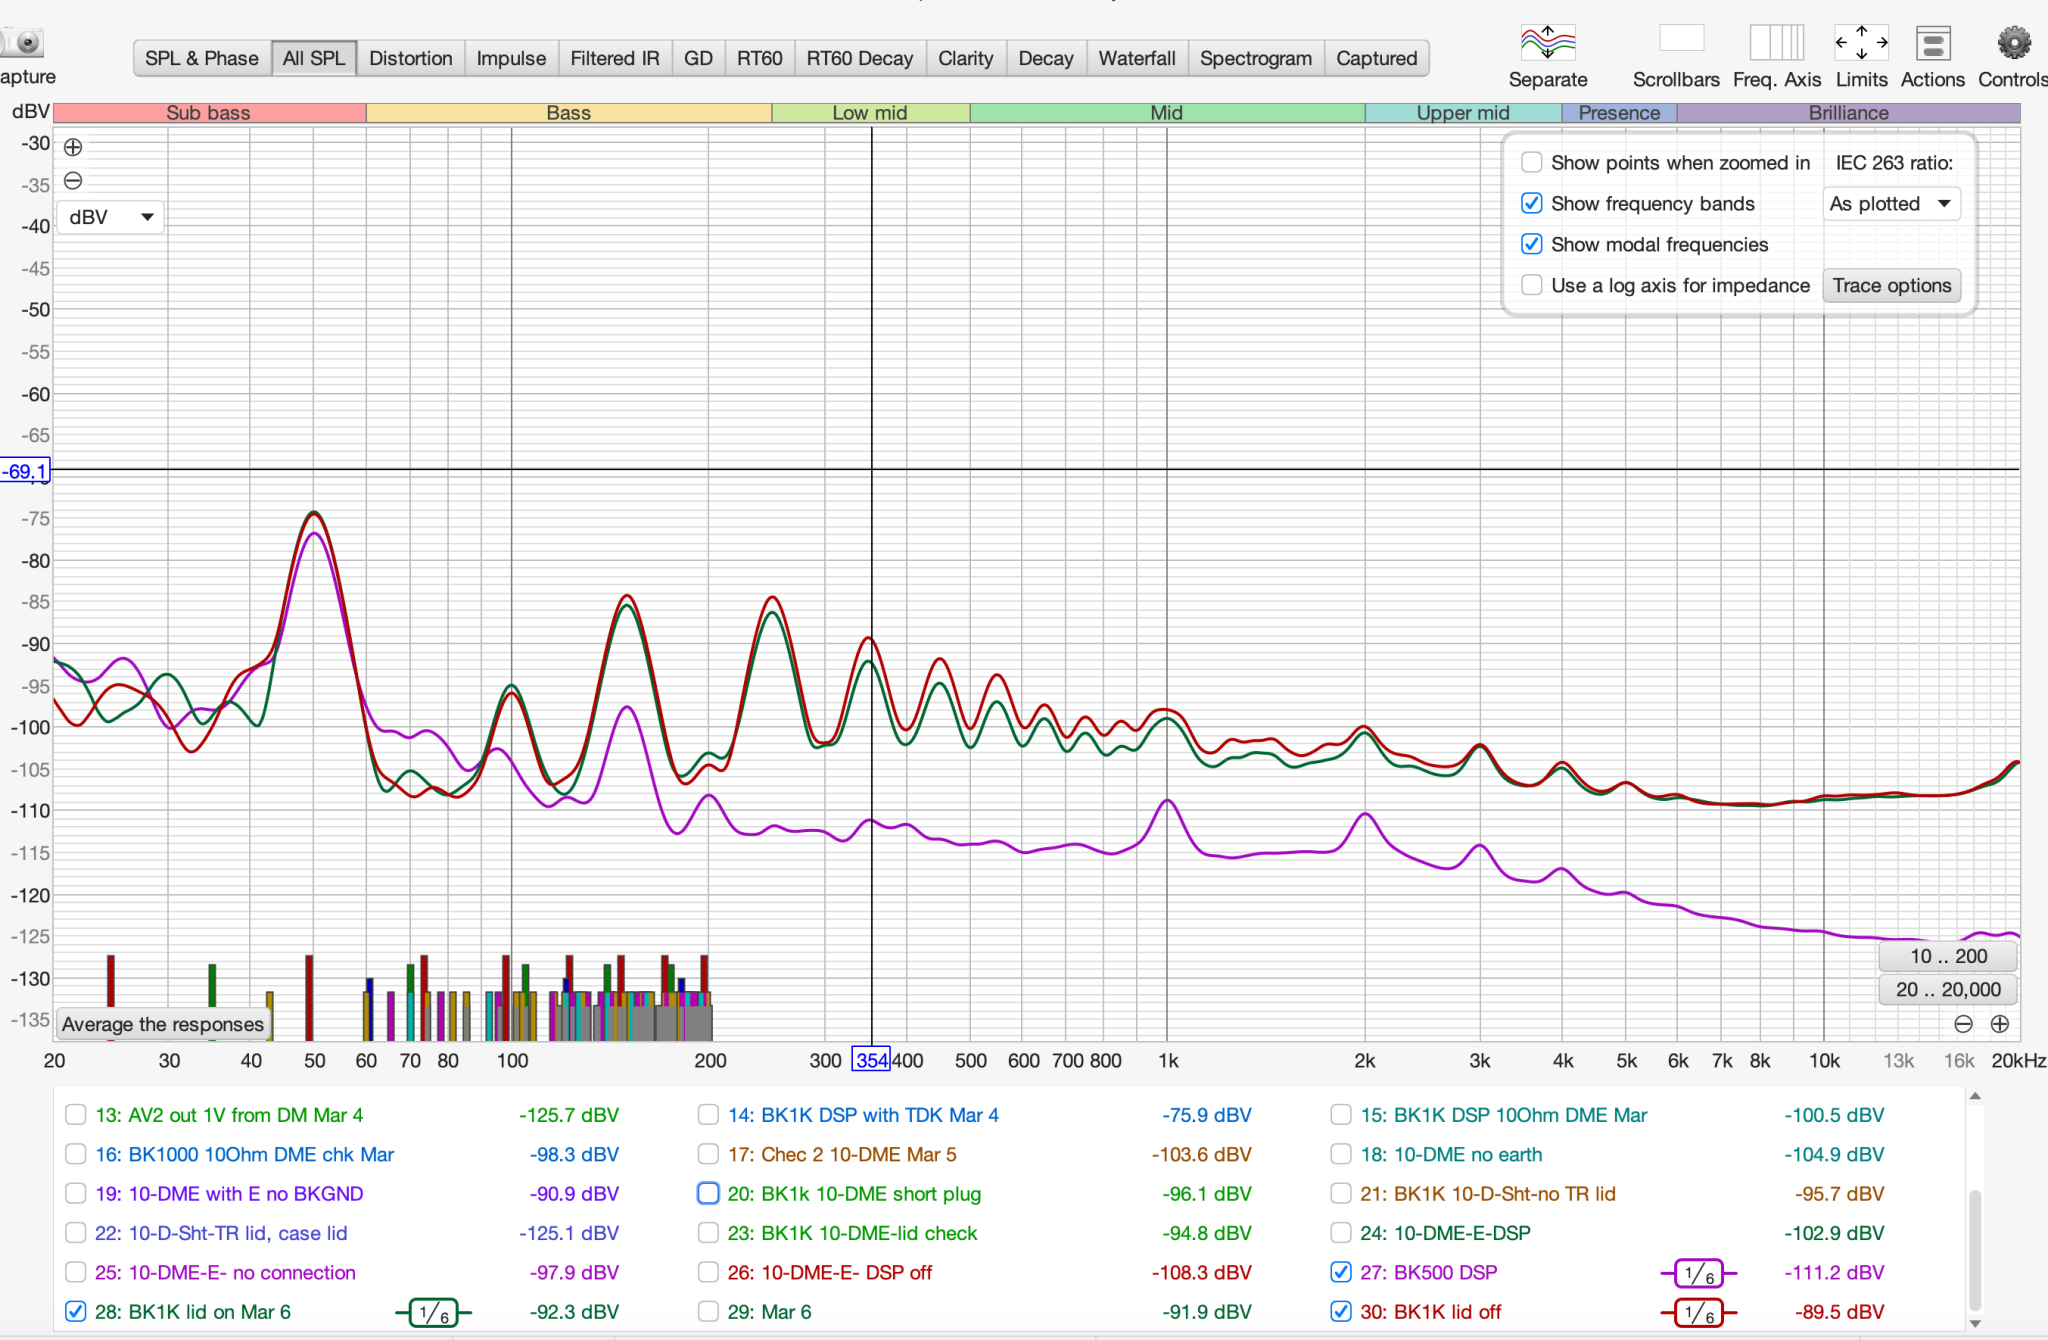This screenshot has height=1340, width=2048.
Task: Enable Show points when zoomed in
Action: point(1531,162)
